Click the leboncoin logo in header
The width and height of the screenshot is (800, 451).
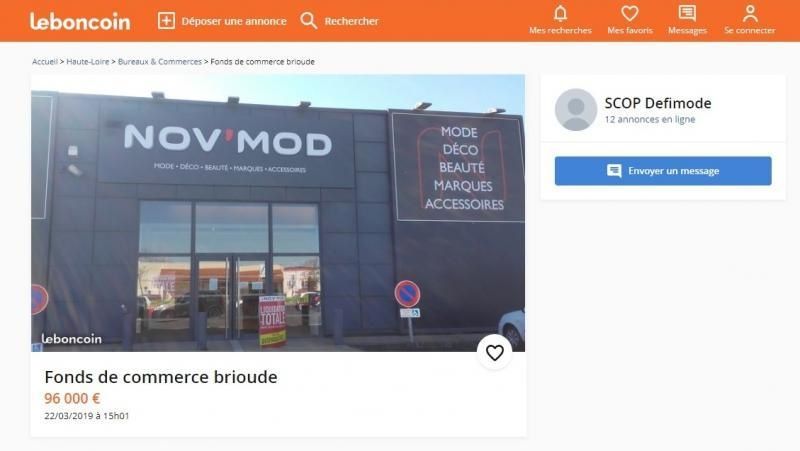pyautogui.click(x=80, y=21)
